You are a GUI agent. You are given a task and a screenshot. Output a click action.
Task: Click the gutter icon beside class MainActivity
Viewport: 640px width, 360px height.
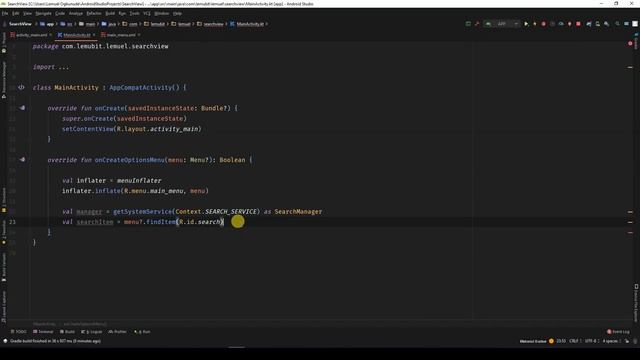point(21,87)
